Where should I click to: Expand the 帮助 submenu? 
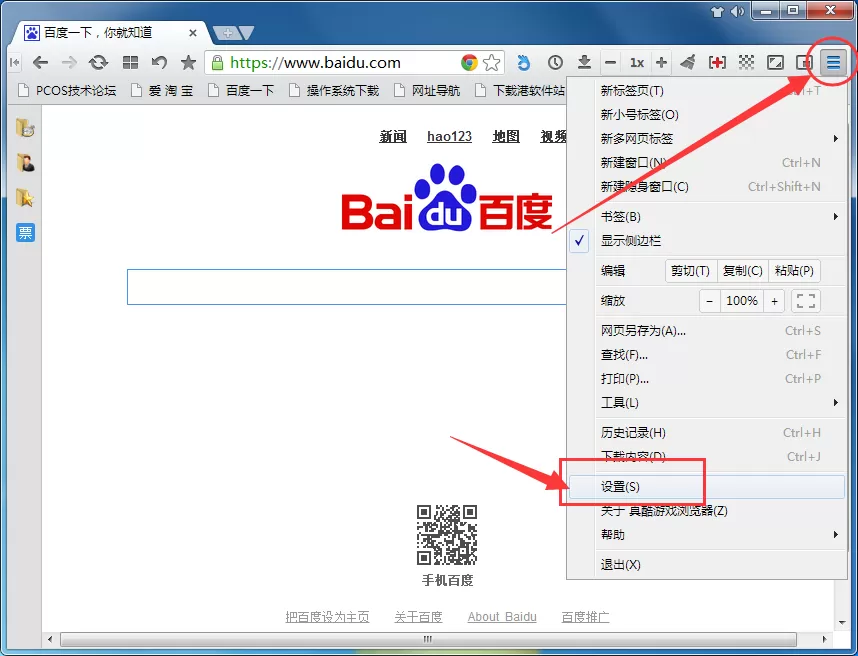point(707,535)
